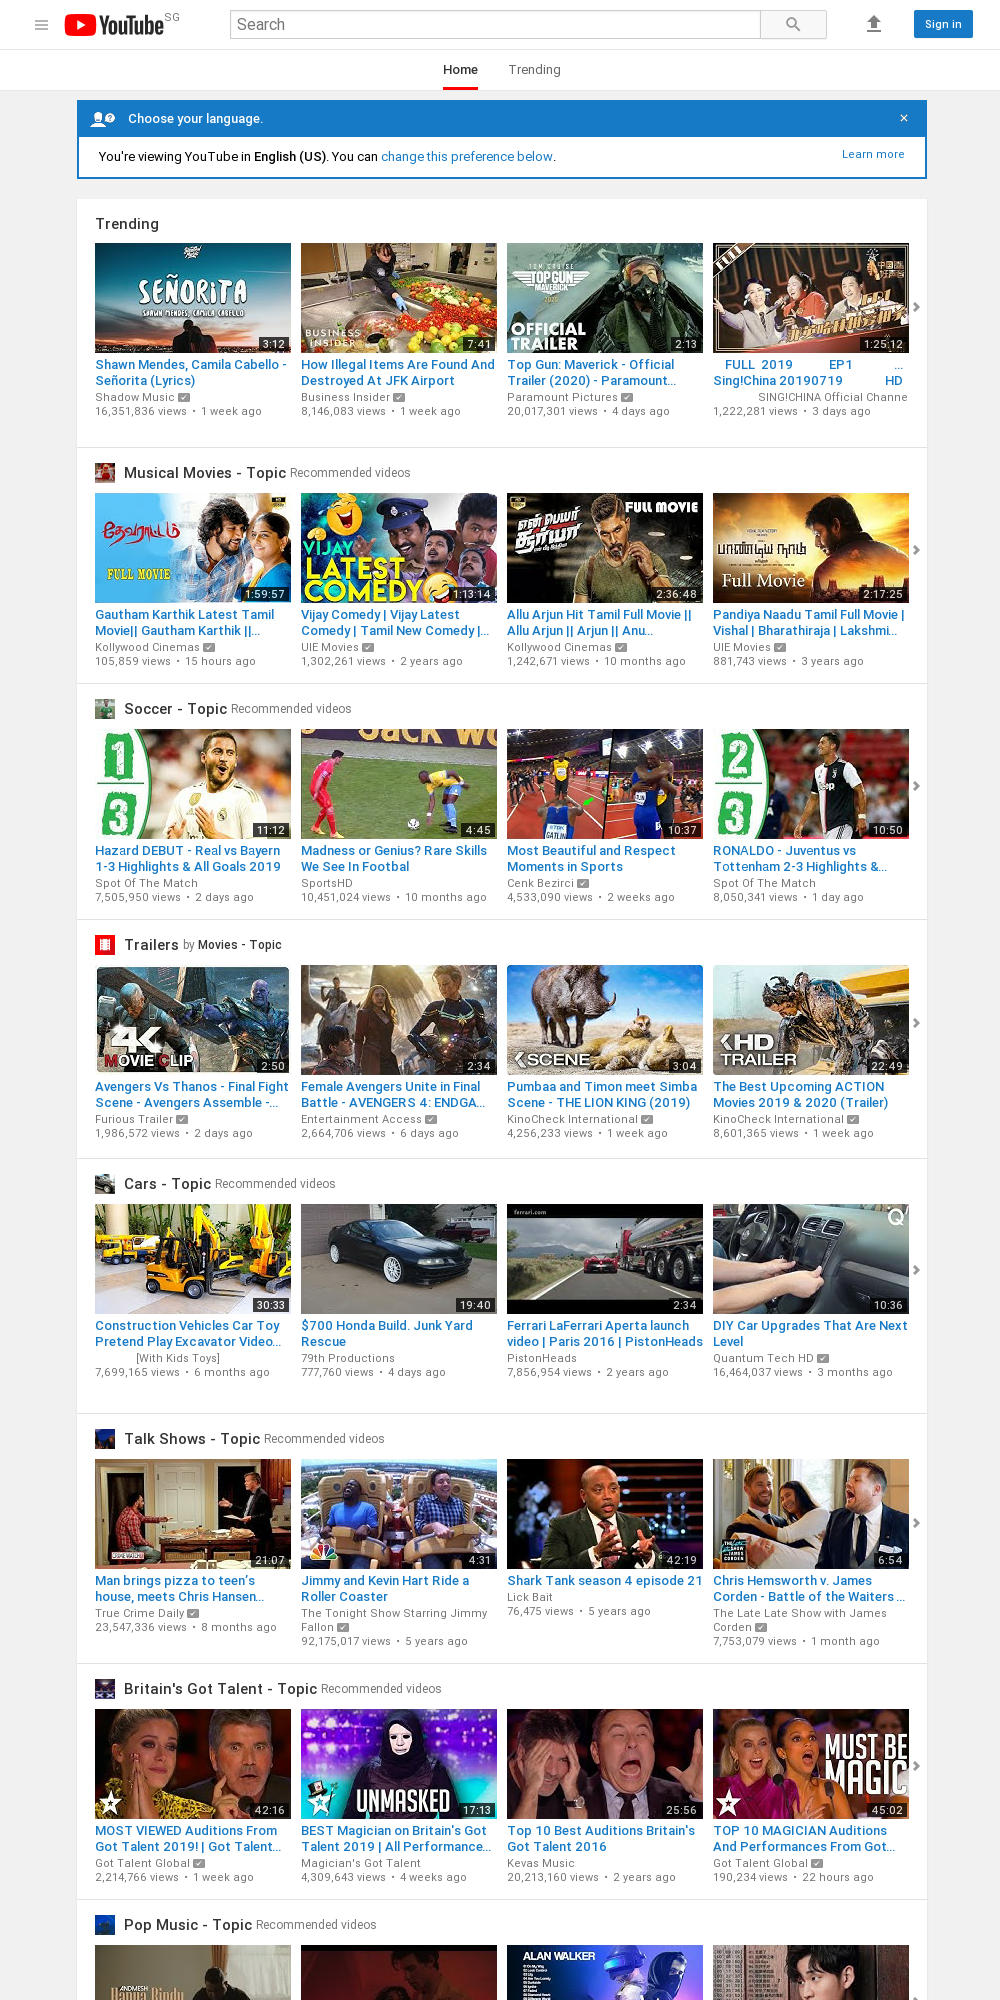Open the DIY Car Upgrades title

(810, 1334)
